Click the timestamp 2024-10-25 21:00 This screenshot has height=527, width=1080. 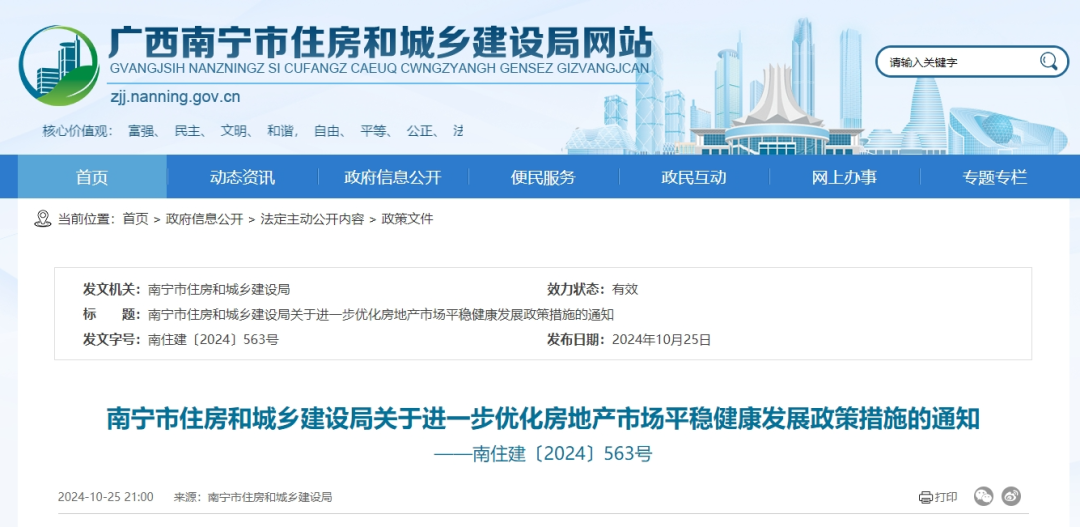pyautogui.click(x=106, y=497)
